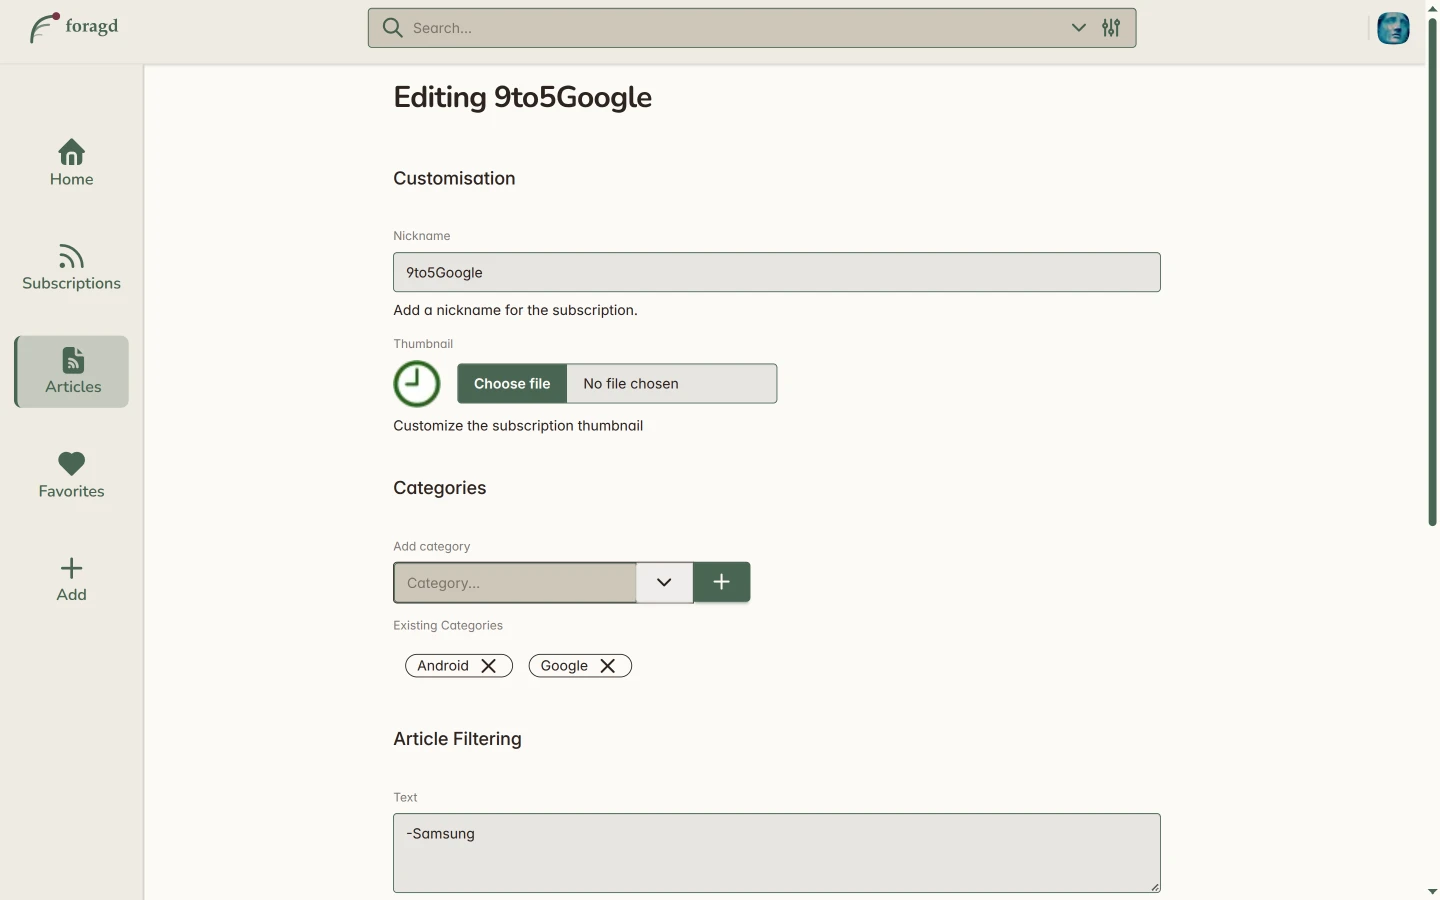Click the search magnifier icon
This screenshot has width=1440, height=900.
coord(393,28)
